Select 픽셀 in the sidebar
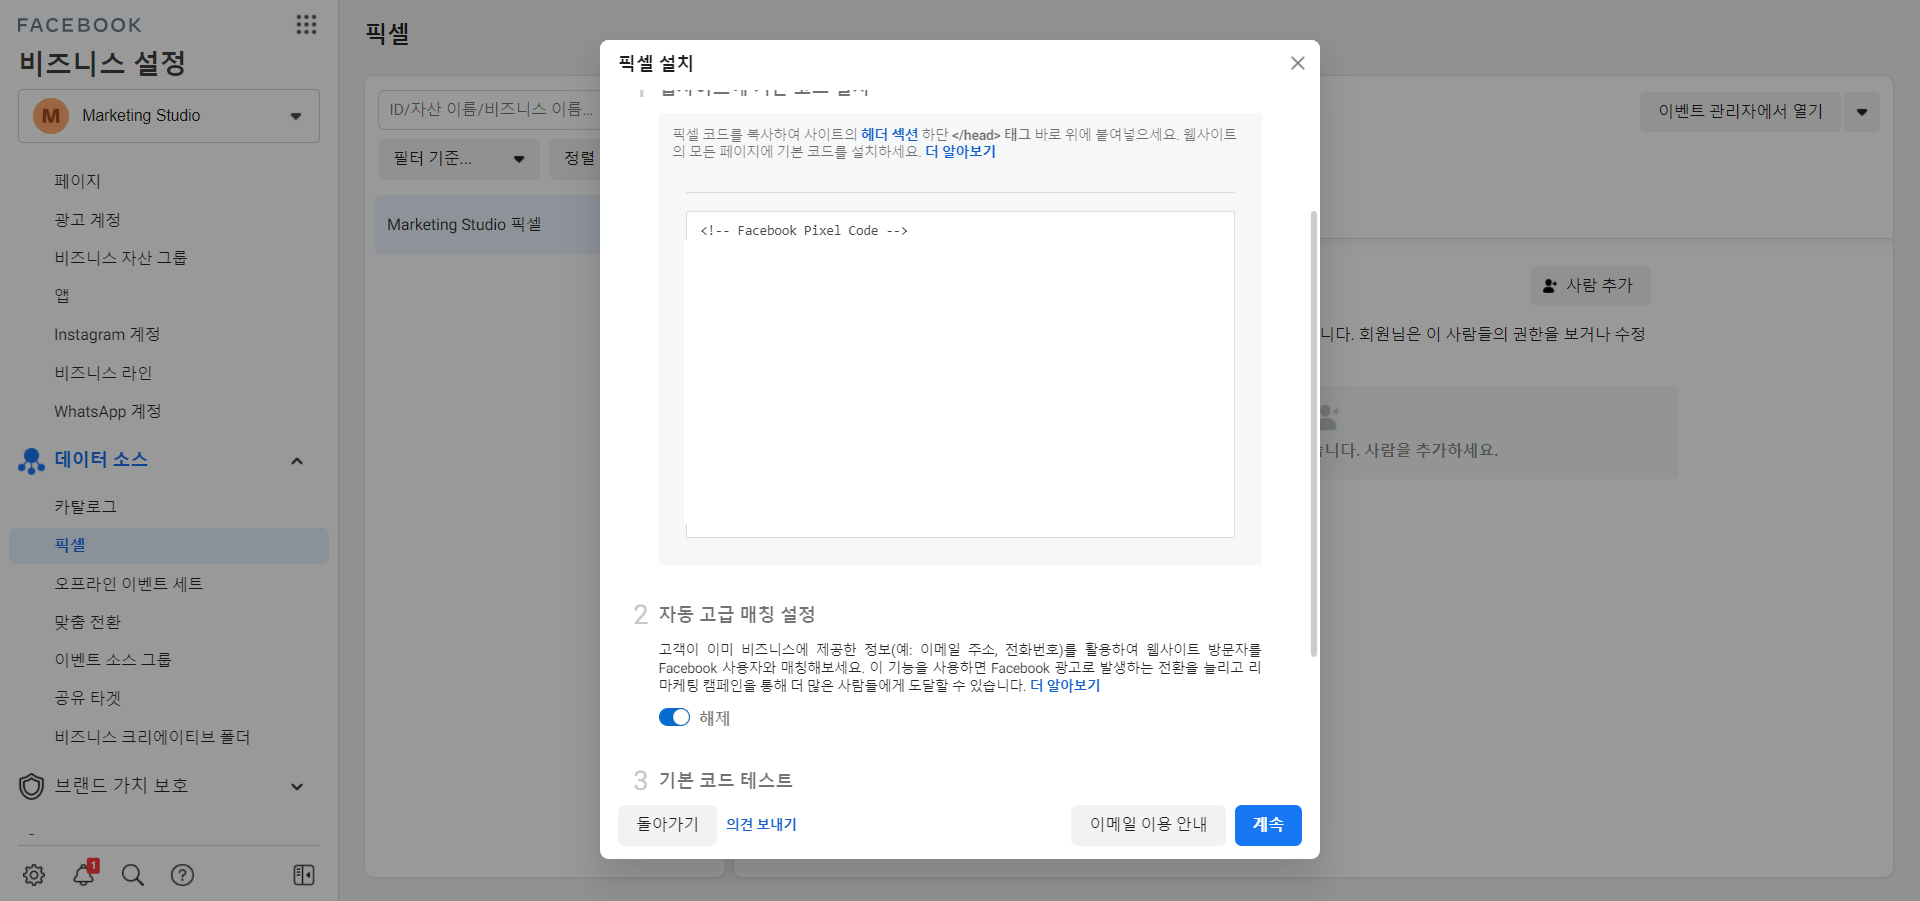1920x901 pixels. (169, 546)
